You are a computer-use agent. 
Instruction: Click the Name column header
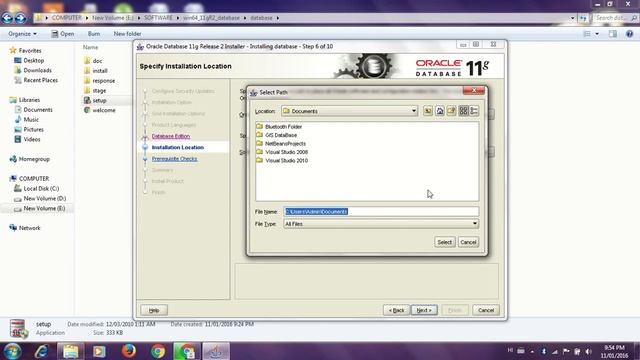point(90,47)
